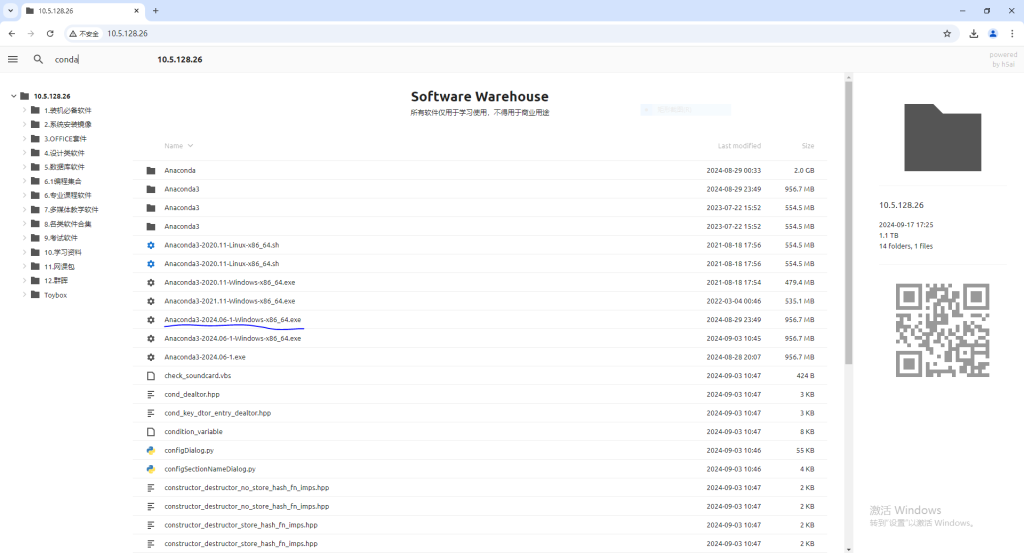This screenshot has width=1024, height=553.
Task: Open the browser downloads icon
Action: click(x=974, y=33)
